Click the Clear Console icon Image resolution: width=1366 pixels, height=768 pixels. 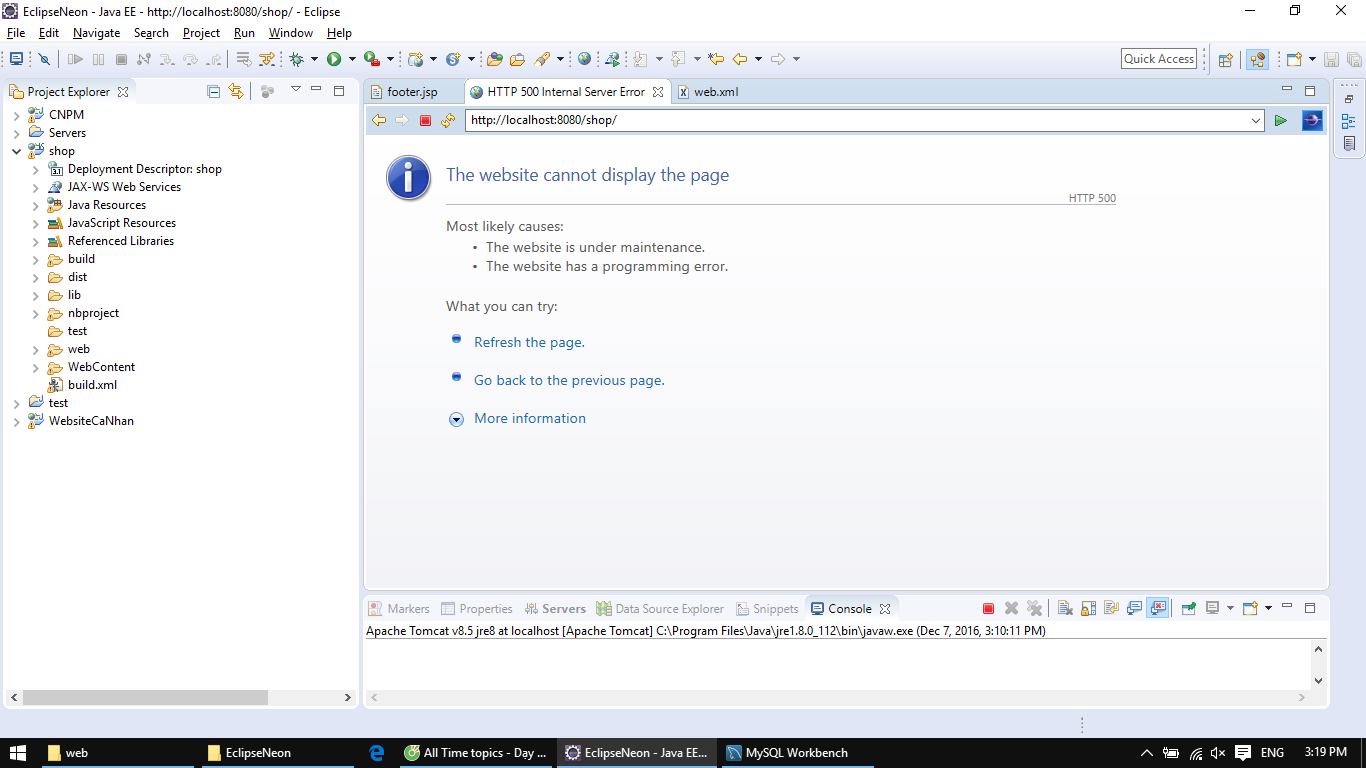(x=1065, y=608)
